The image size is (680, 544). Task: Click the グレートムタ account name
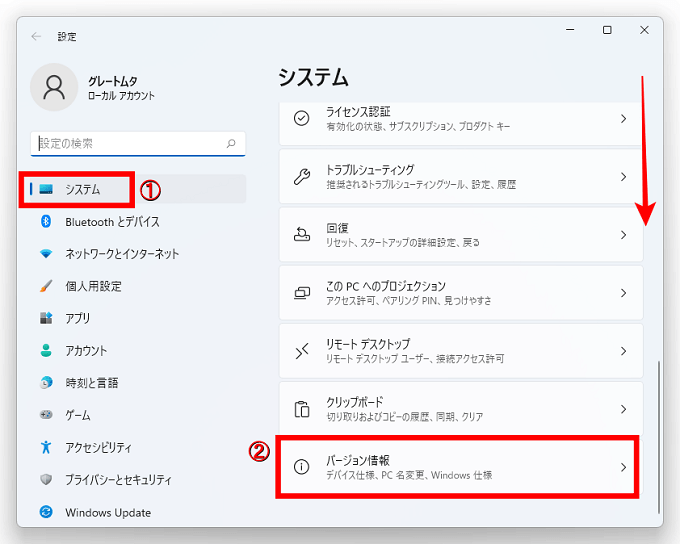(113, 81)
